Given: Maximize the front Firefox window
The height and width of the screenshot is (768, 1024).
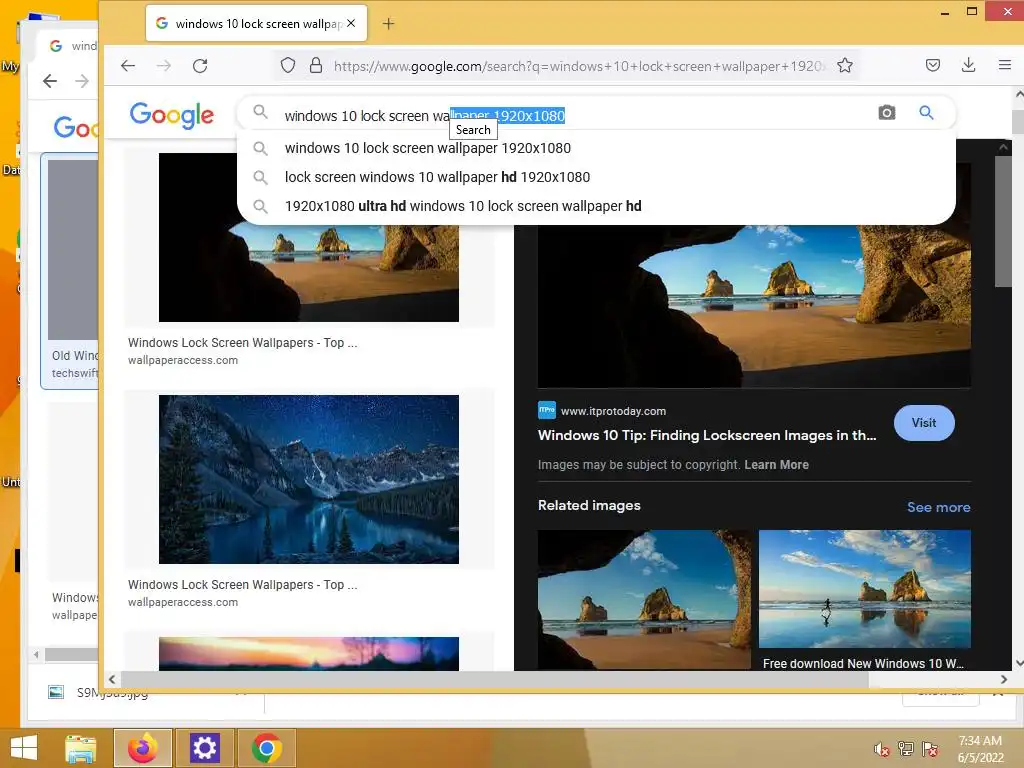Looking at the screenshot, I should pyautogui.click(x=972, y=12).
